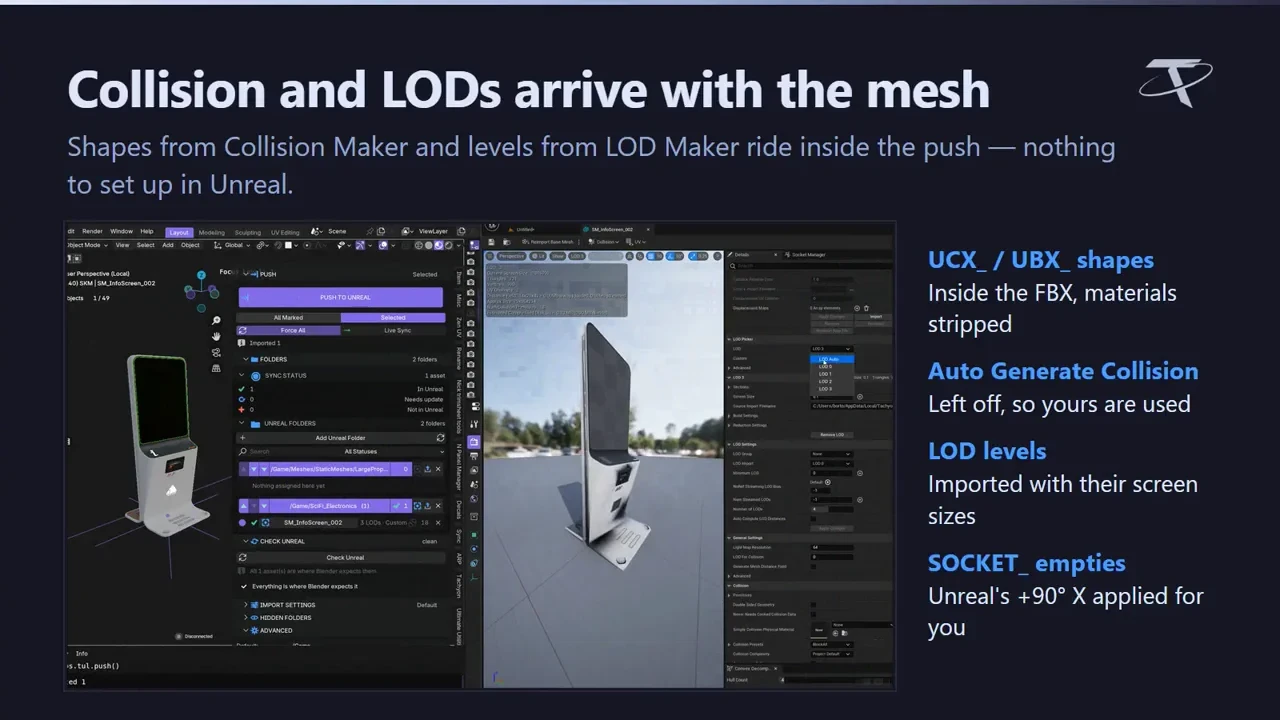Open the Global transform orientation dropdown
Viewport: 1280px width, 720px height.
tap(232, 245)
